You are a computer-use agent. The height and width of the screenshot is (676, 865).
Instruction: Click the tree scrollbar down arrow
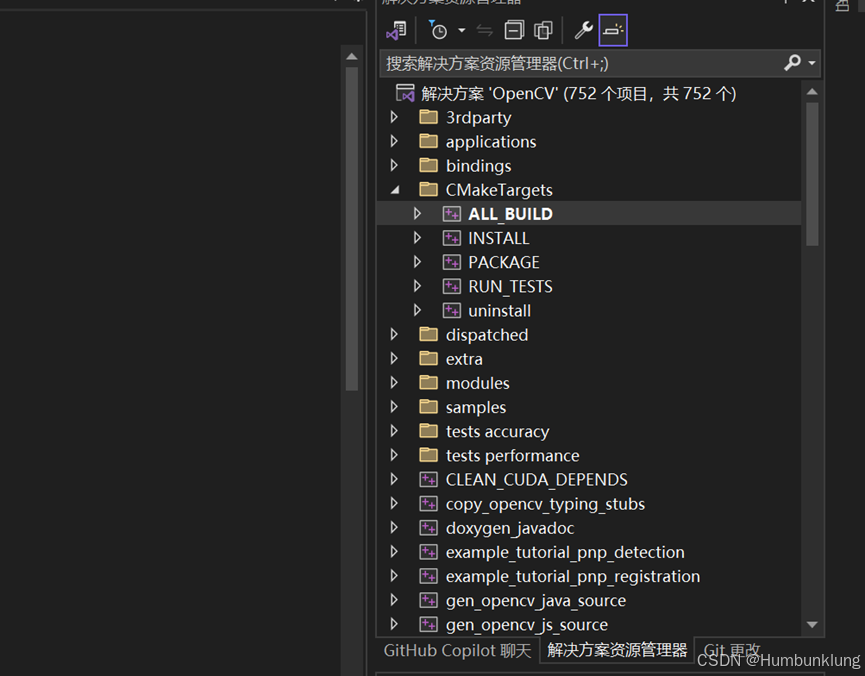click(812, 625)
